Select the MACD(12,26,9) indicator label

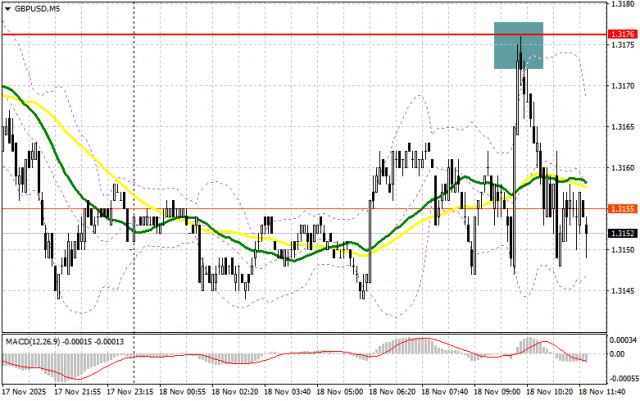pos(64,341)
